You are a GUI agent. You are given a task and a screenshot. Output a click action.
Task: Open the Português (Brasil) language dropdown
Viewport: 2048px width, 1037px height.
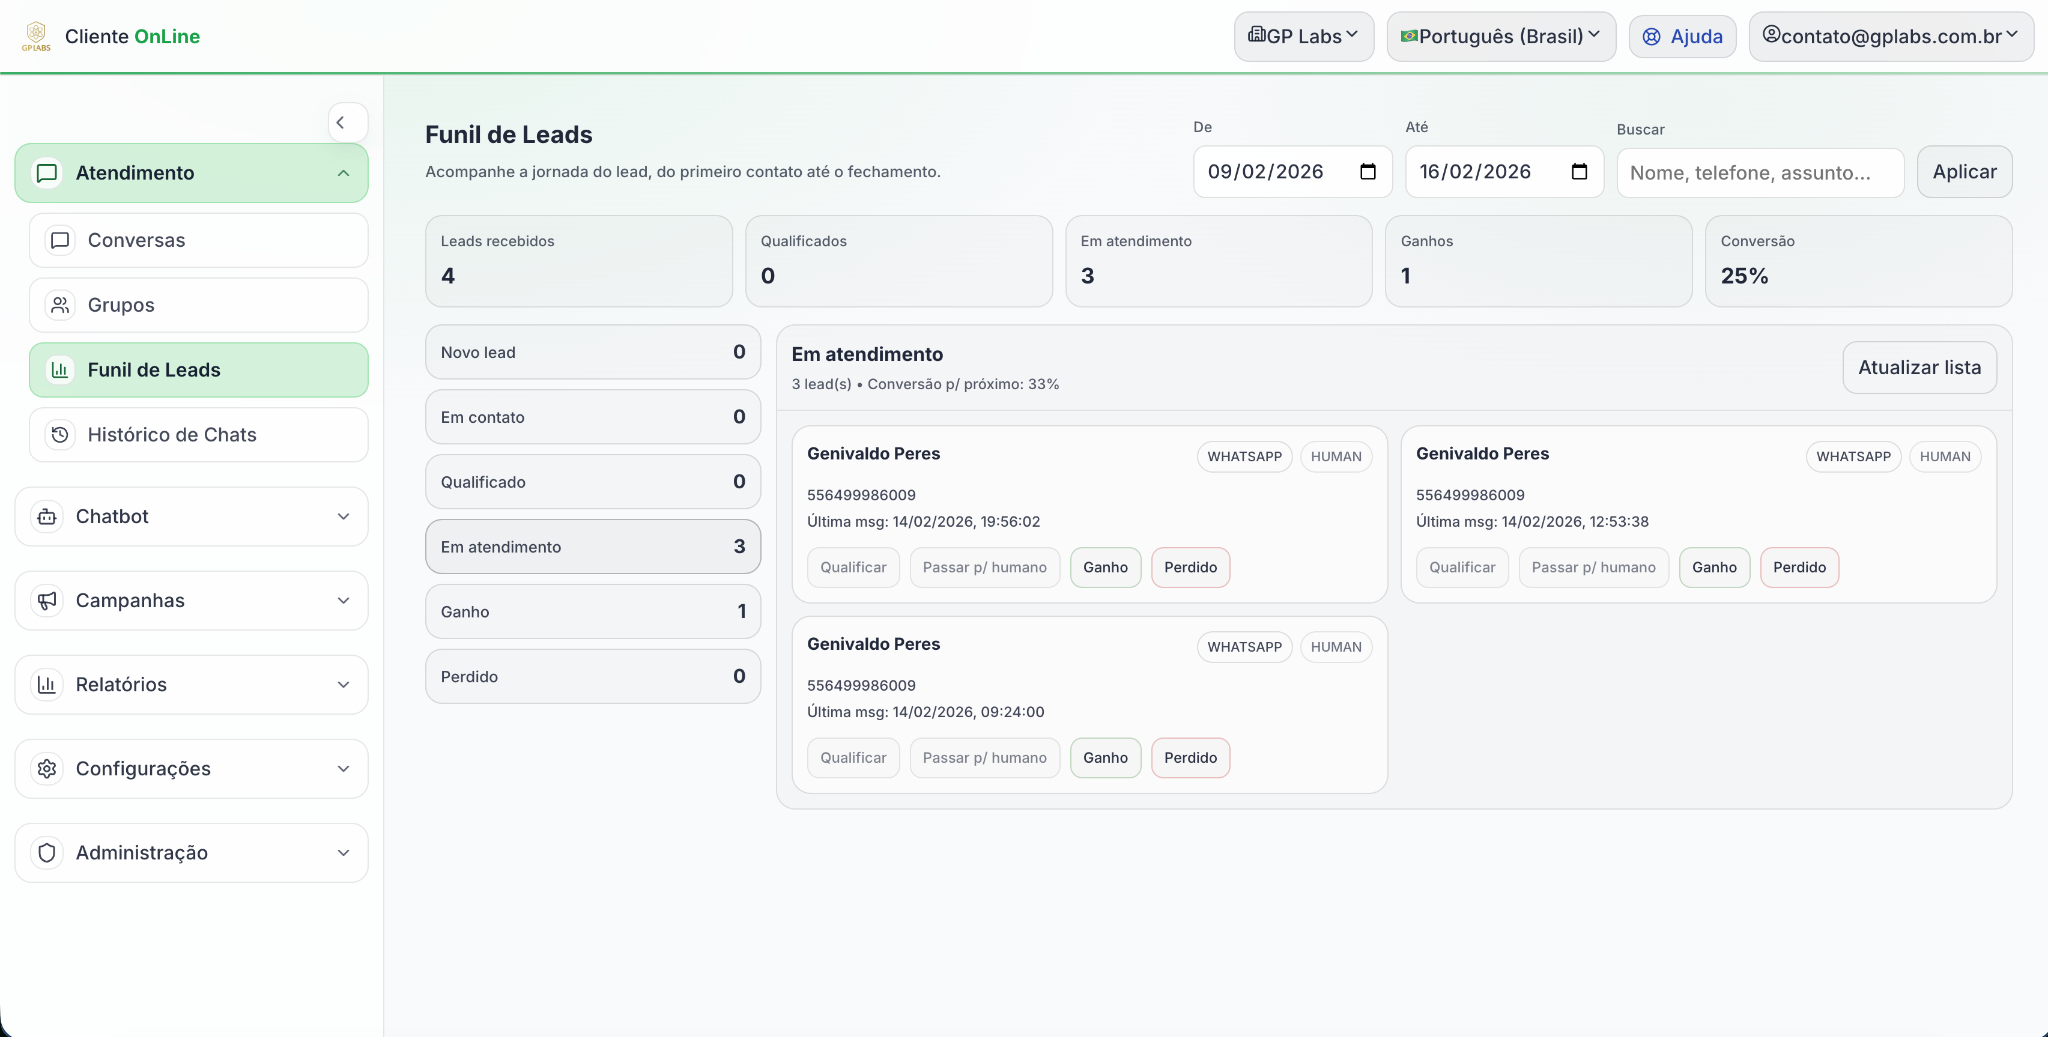(1500, 37)
